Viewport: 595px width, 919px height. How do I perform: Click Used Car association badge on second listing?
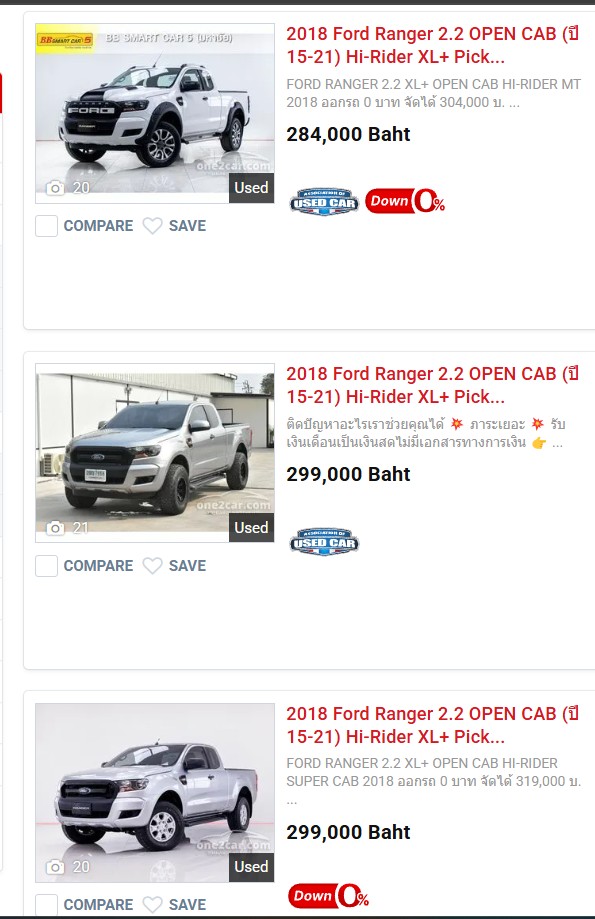pos(324,542)
